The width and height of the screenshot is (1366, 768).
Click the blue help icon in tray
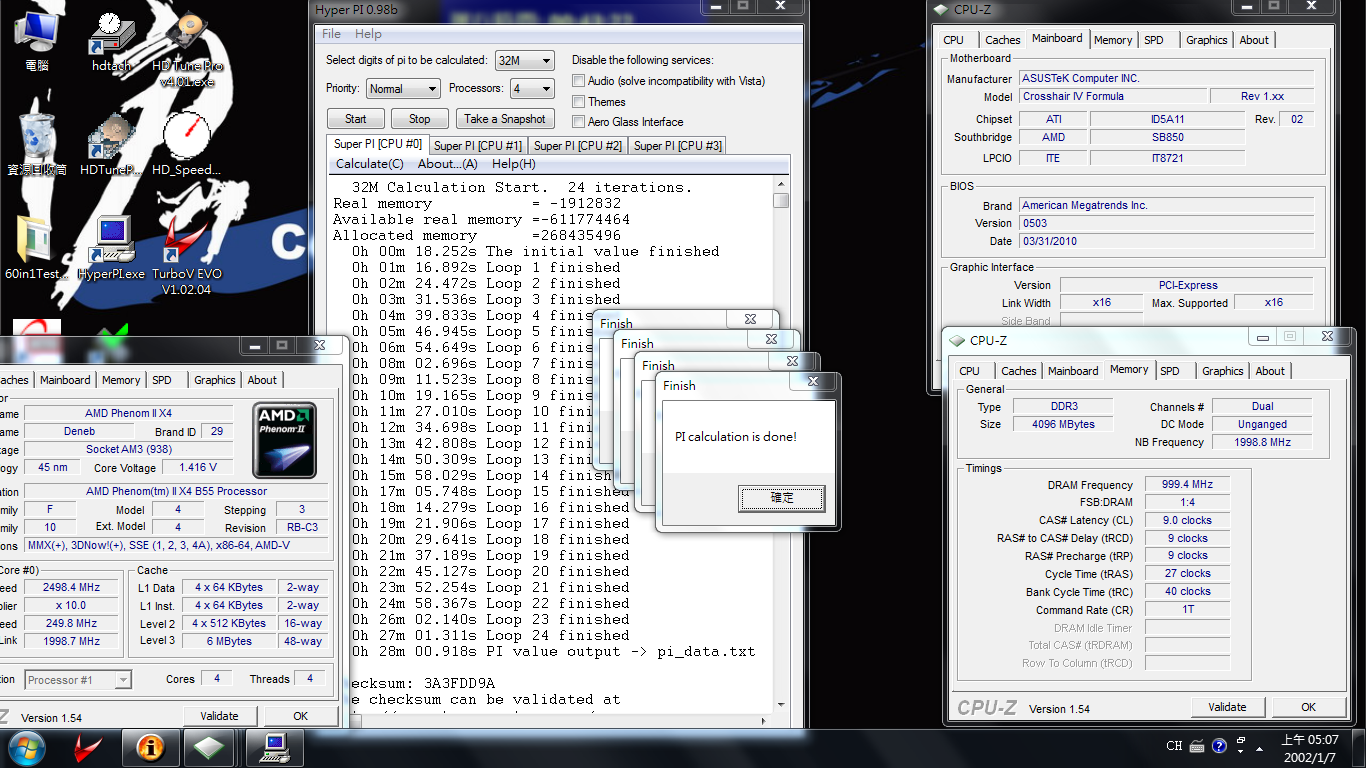[x=1219, y=746]
